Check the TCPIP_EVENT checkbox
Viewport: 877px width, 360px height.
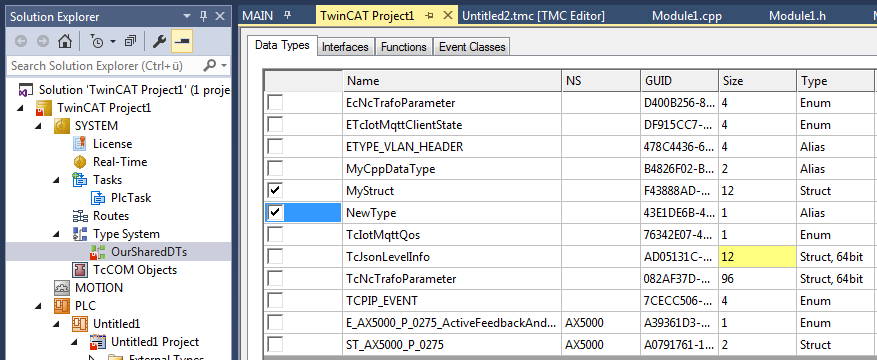point(275,300)
